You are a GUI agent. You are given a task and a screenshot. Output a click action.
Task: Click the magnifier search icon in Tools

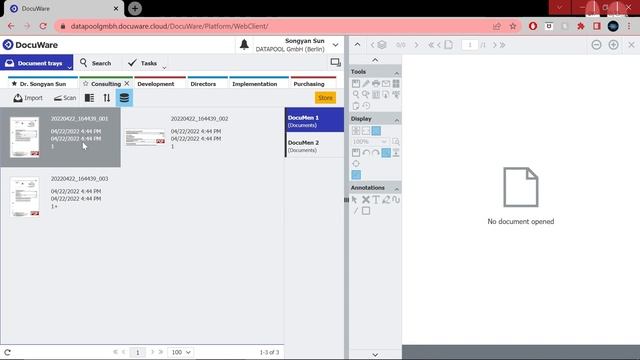(356, 94)
